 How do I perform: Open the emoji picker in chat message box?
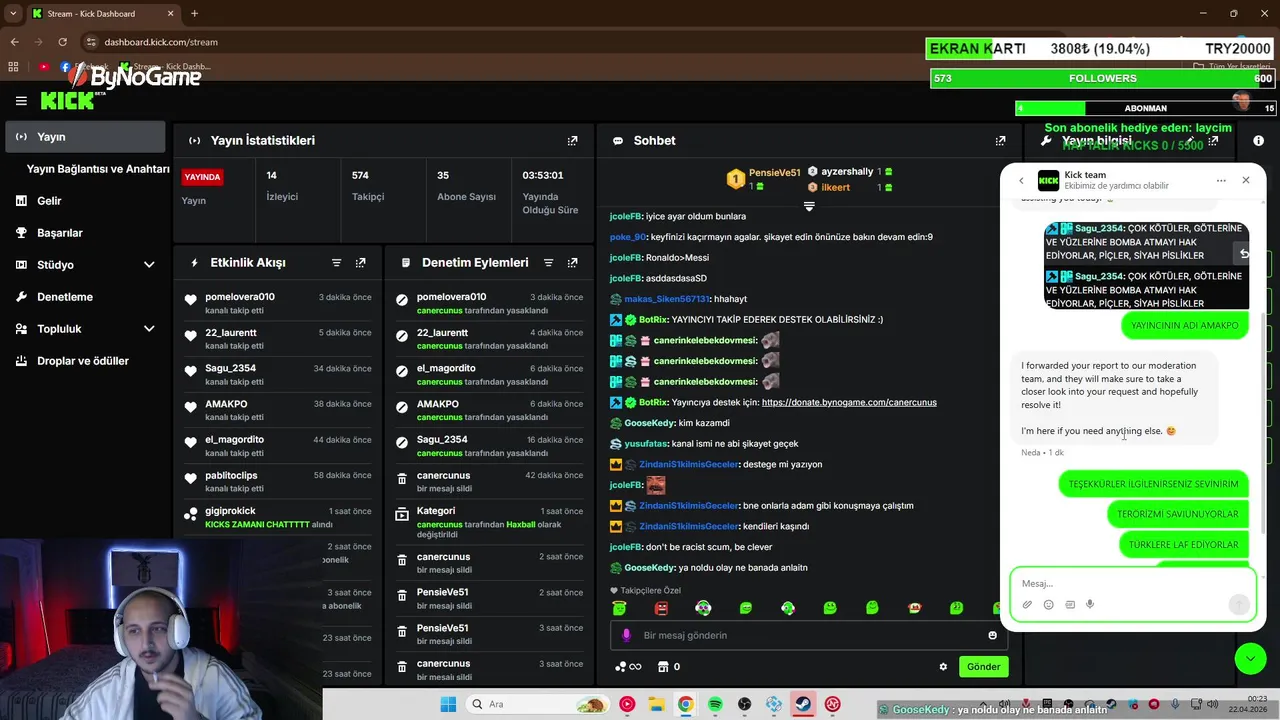[x=992, y=635]
